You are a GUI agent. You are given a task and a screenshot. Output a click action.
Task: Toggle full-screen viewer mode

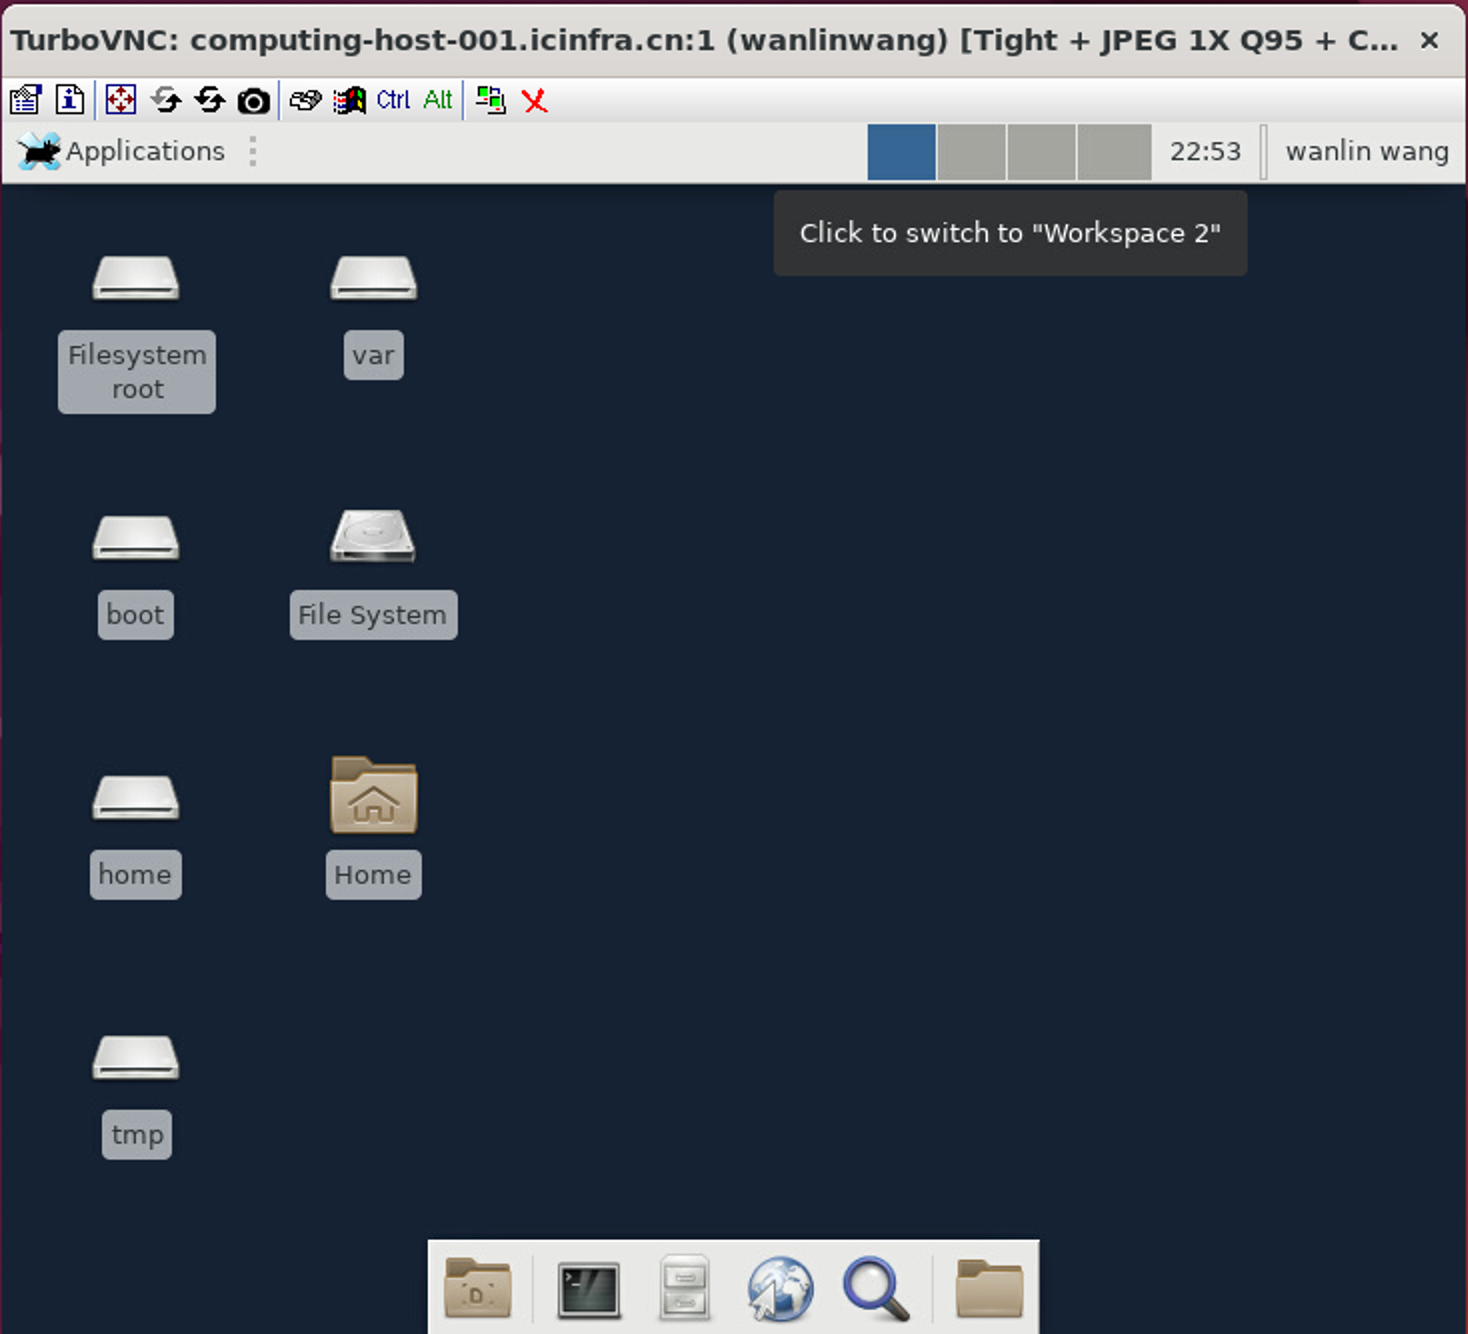coord(120,100)
